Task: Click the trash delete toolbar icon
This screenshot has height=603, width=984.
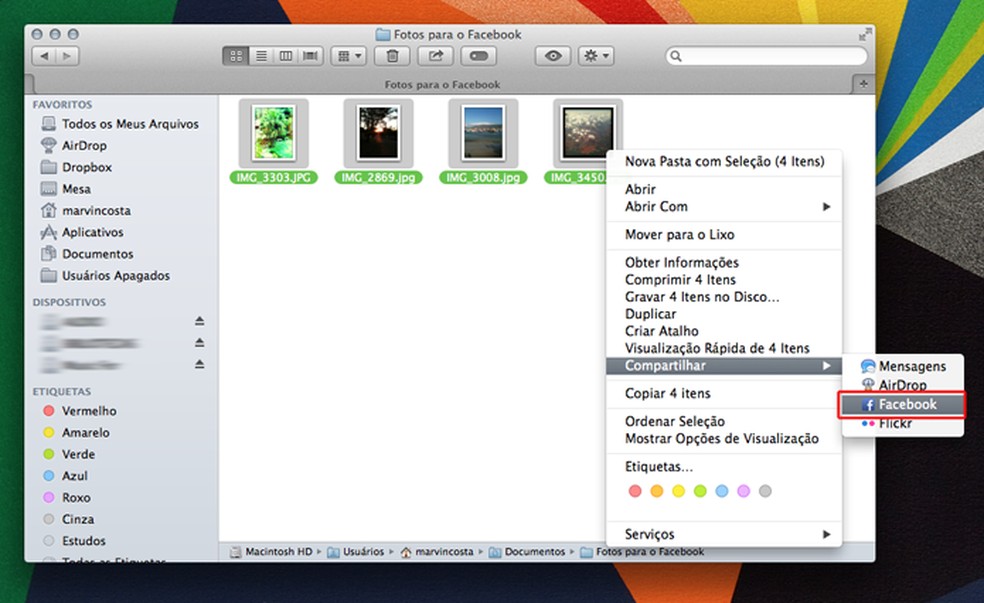Action: (393, 56)
